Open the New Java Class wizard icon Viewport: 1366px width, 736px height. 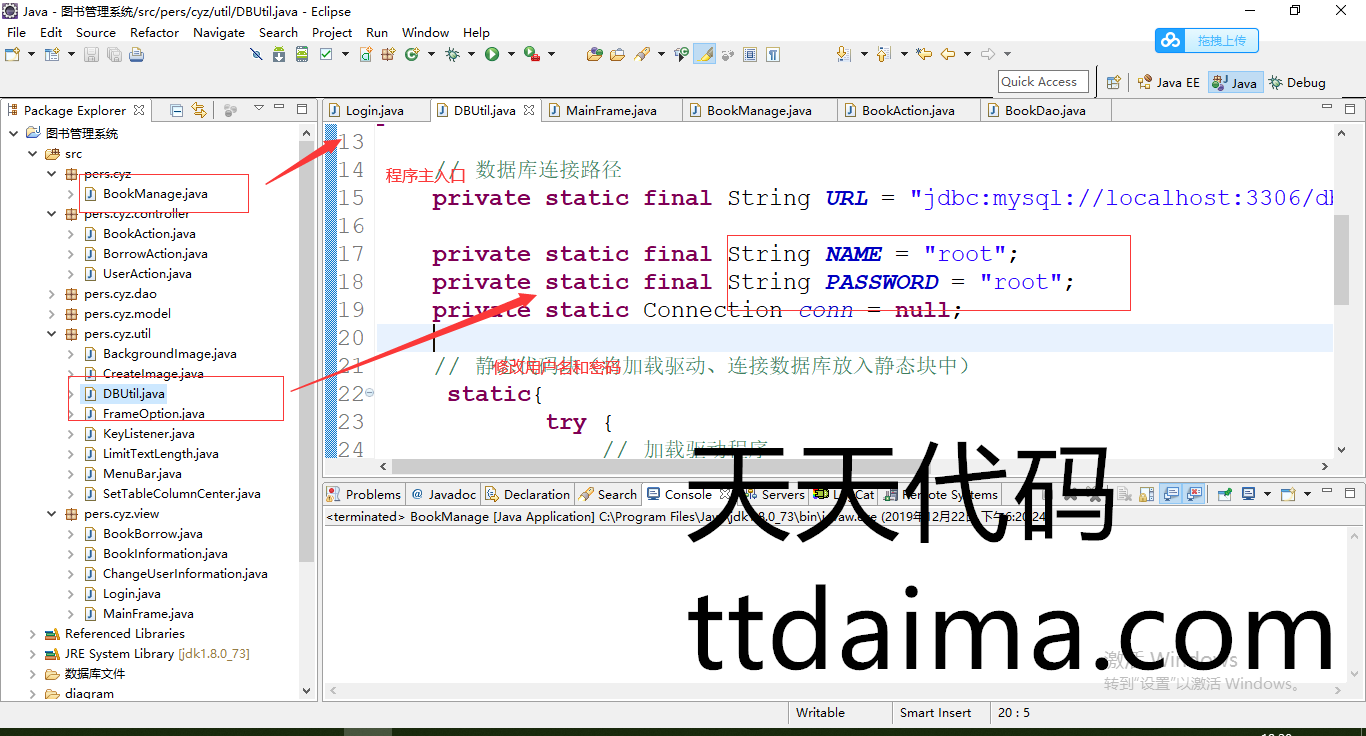point(412,54)
